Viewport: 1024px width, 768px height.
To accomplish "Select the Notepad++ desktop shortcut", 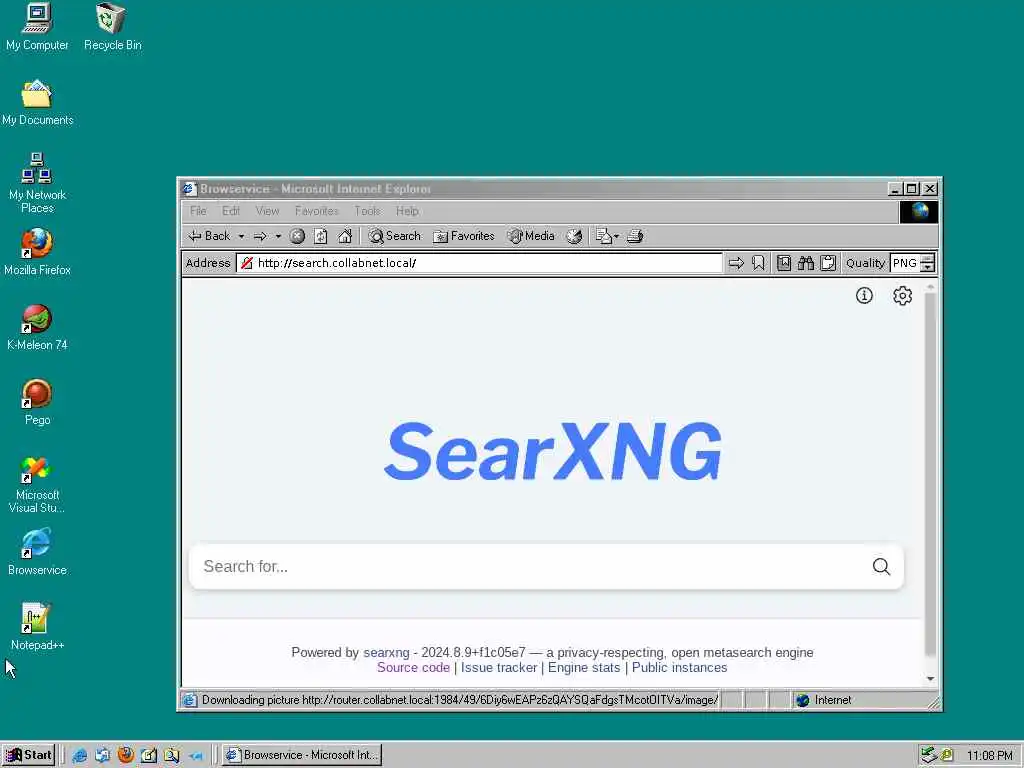I will 37,627.
